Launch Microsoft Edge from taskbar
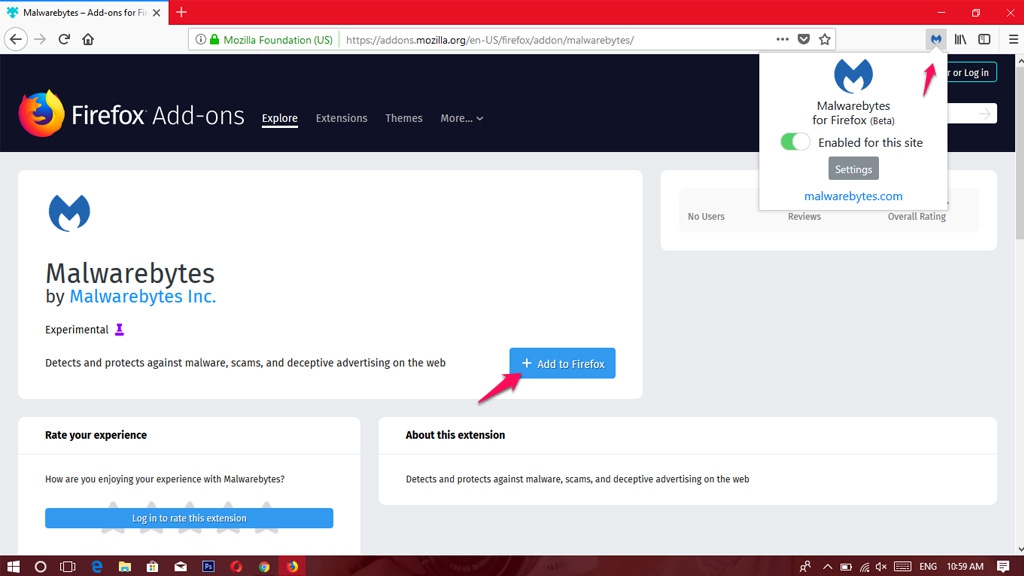Viewport: 1024px width, 576px height. [97, 566]
